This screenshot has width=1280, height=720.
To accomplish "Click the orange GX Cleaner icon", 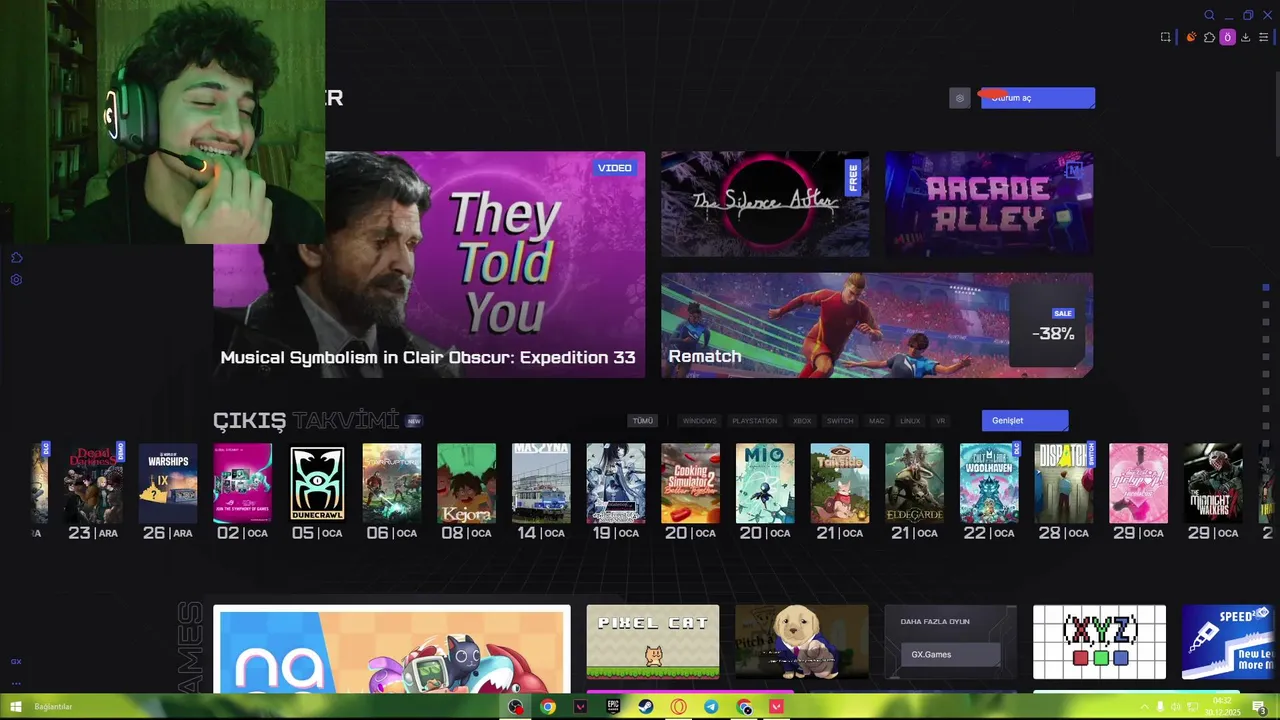I will click(x=1191, y=37).
